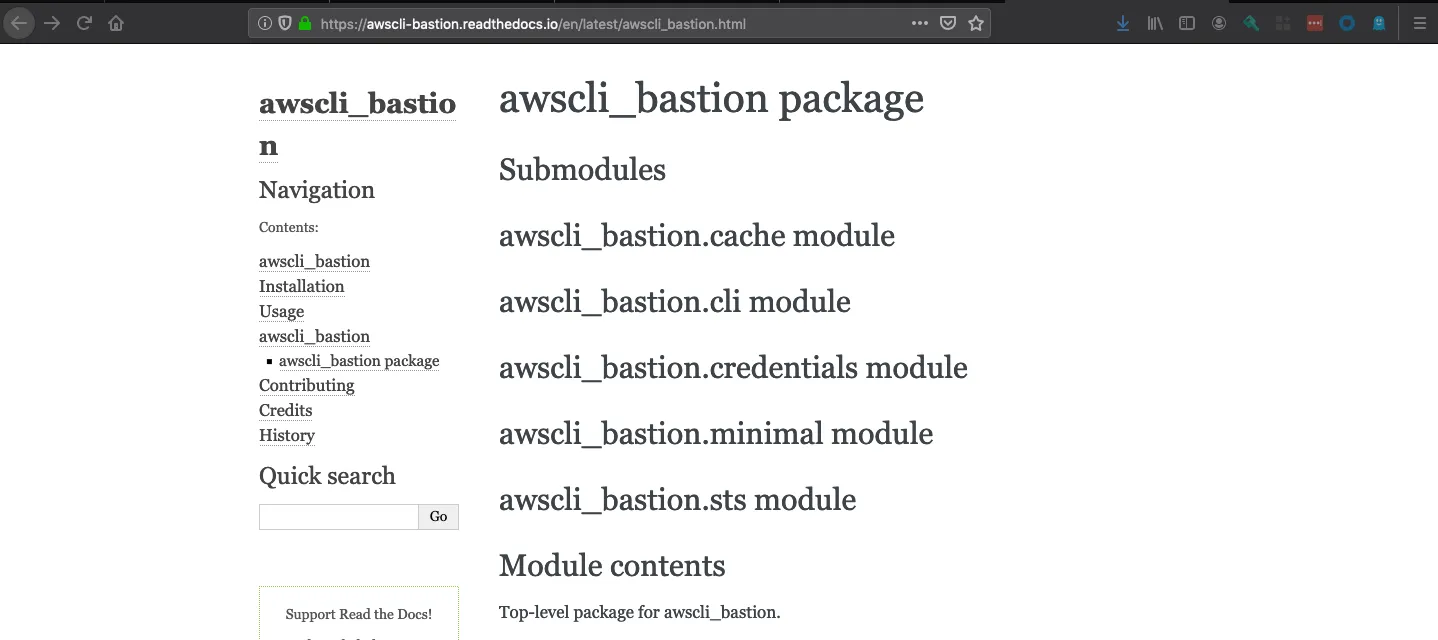Show the Firefox account icon
The height and width of the screenshot is (640, 1438).
pos(1219,23)
